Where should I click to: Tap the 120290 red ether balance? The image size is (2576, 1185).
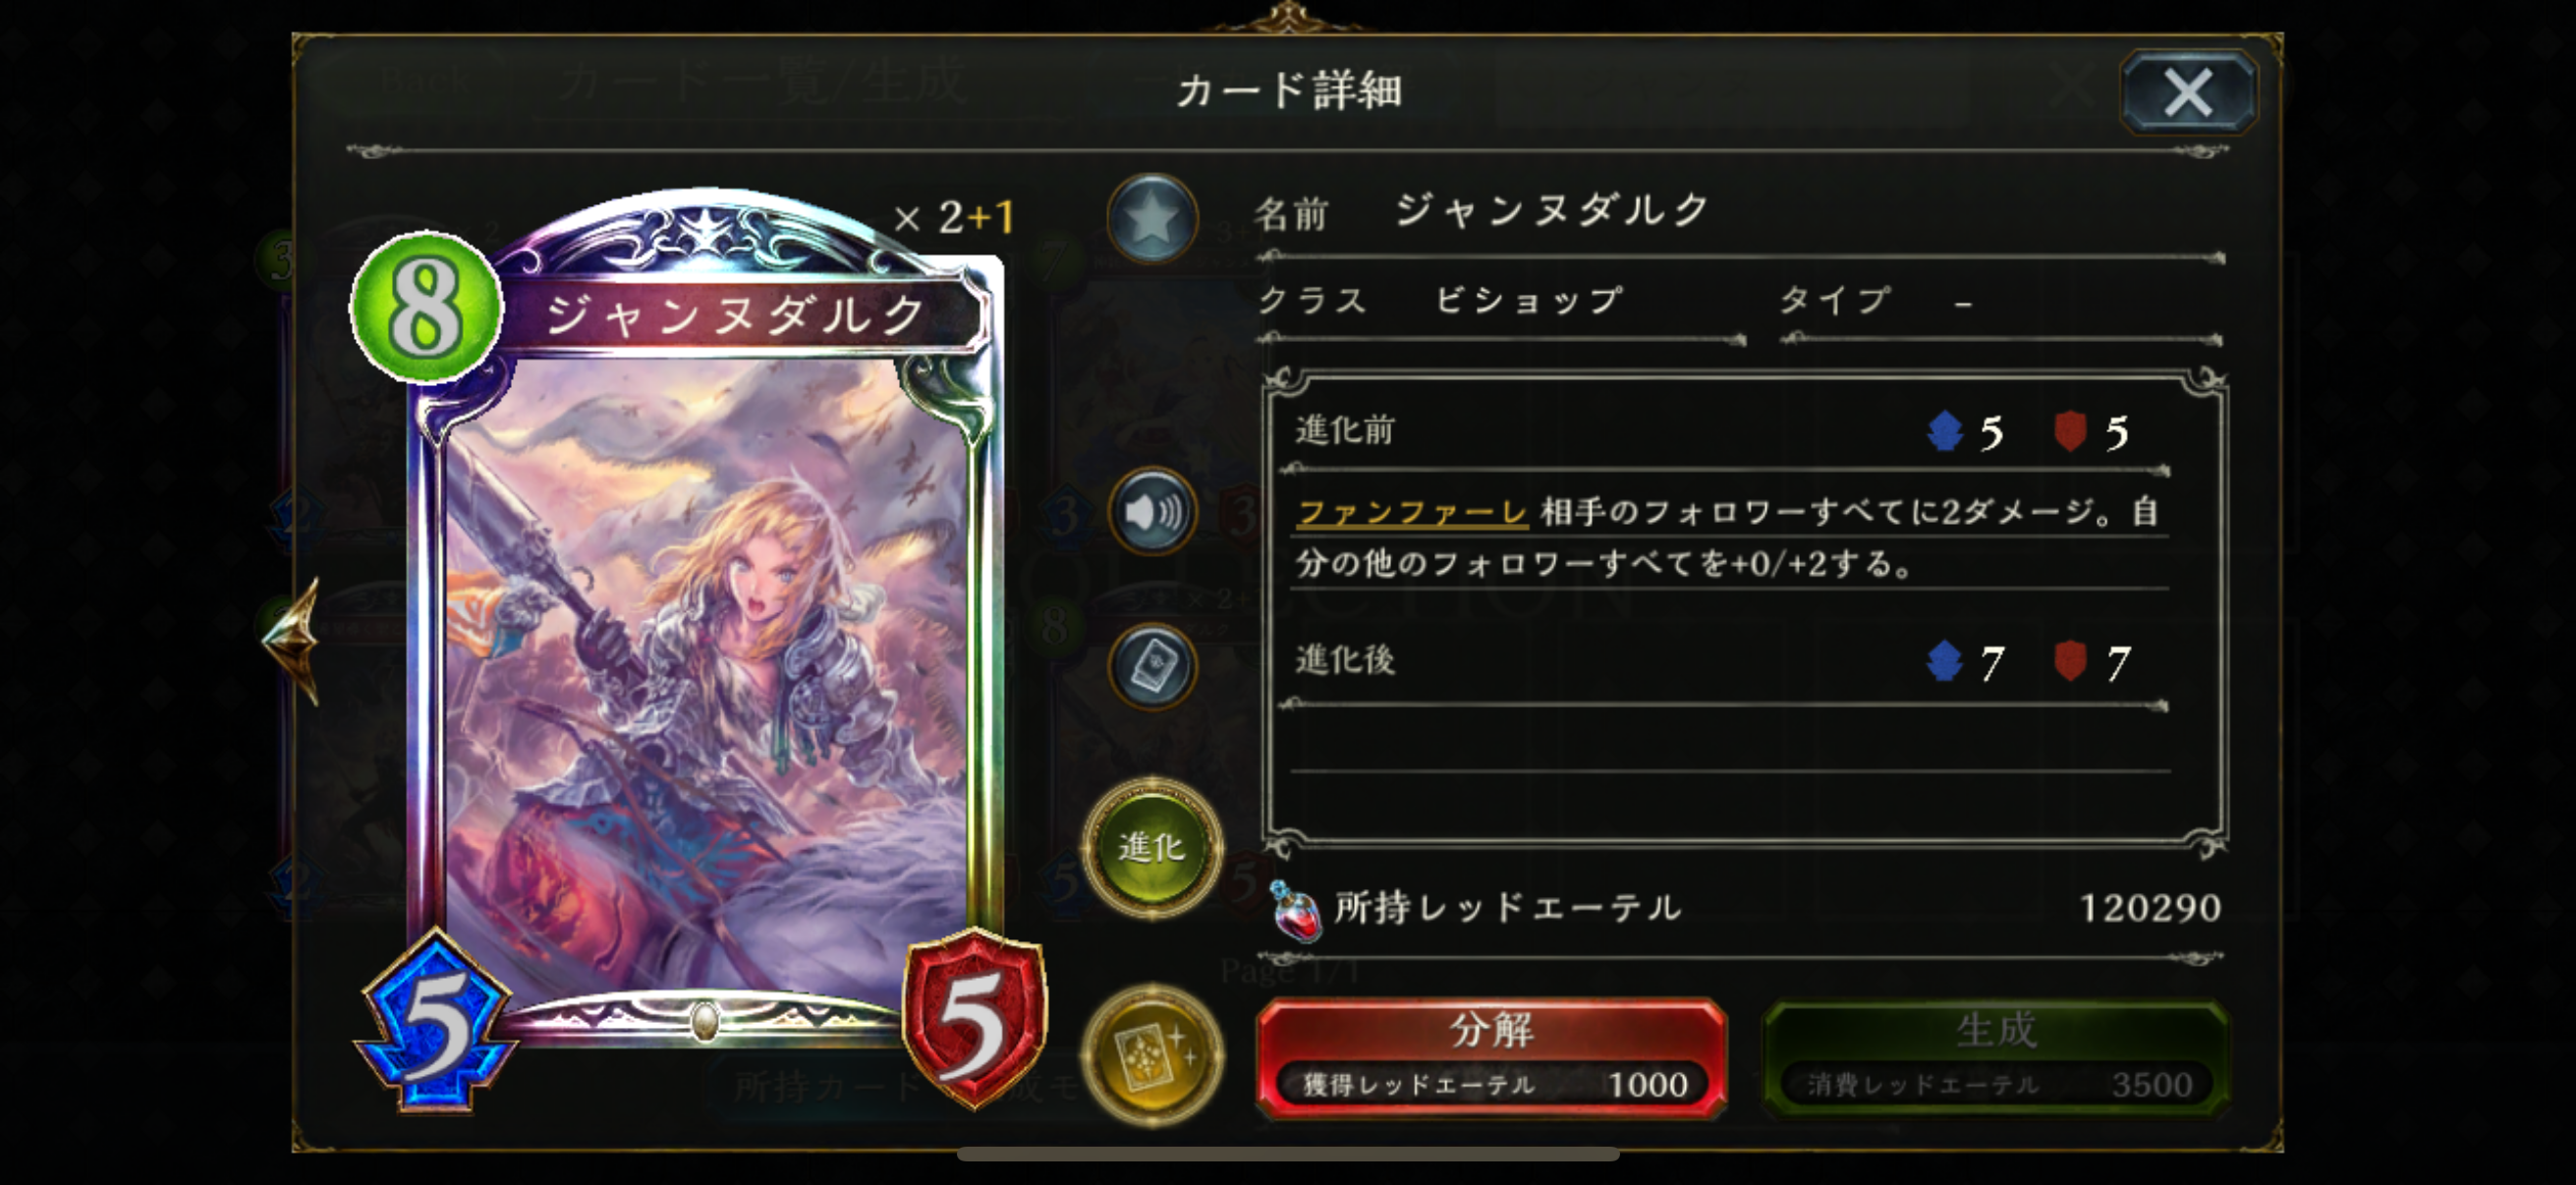tap(2150, 908)
